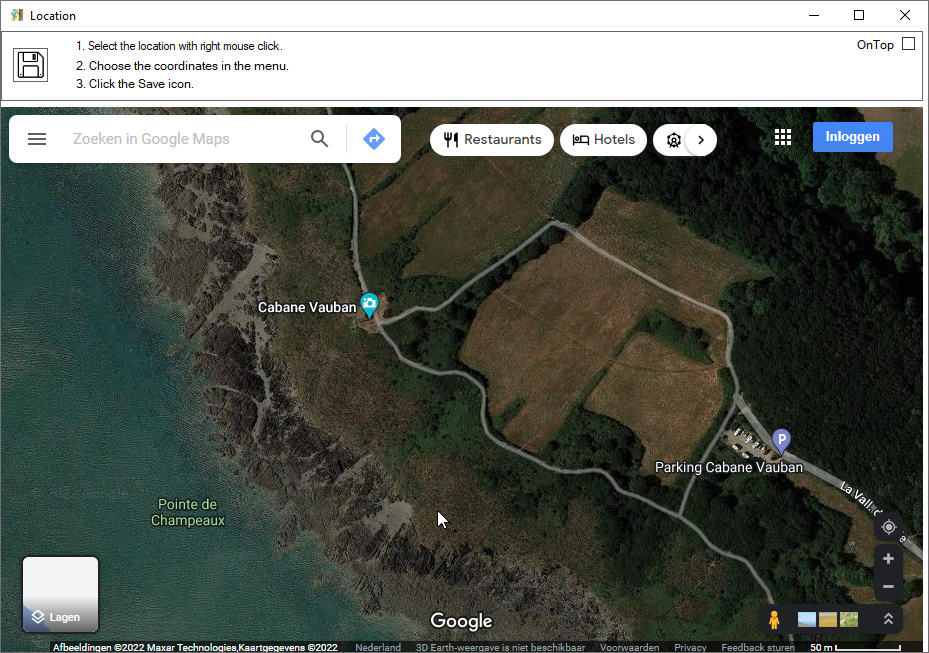
Task: Click the Save floppy disk icon
Action: coord(30,65)
